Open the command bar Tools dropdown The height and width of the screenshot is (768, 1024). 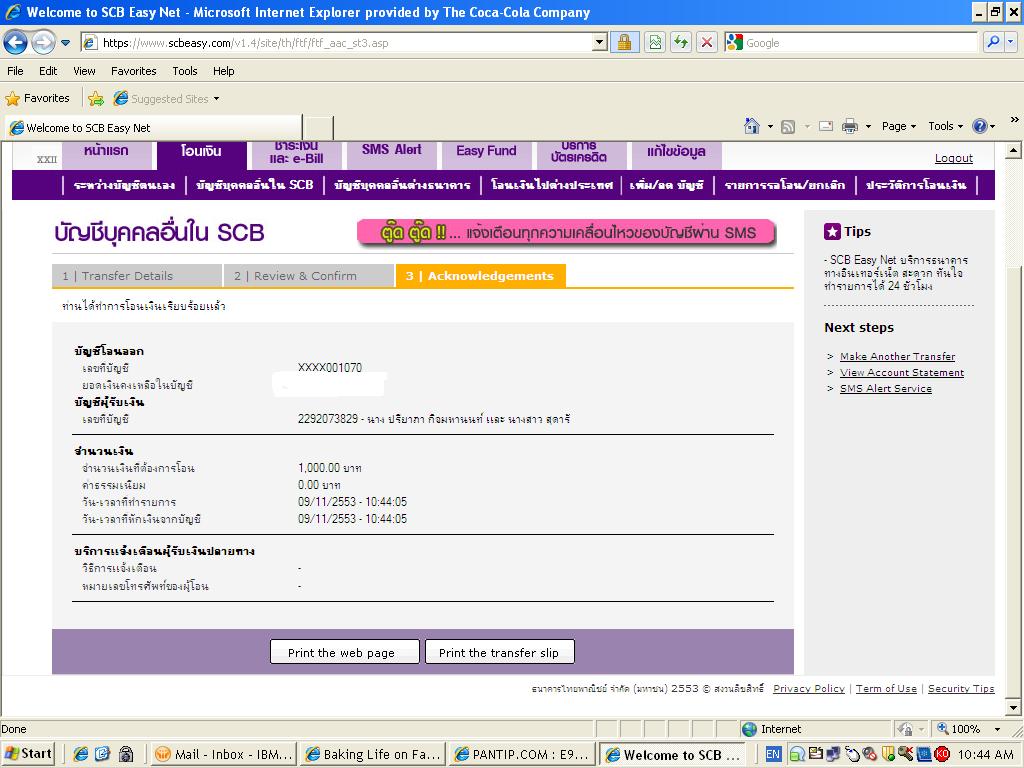(945, 126)
